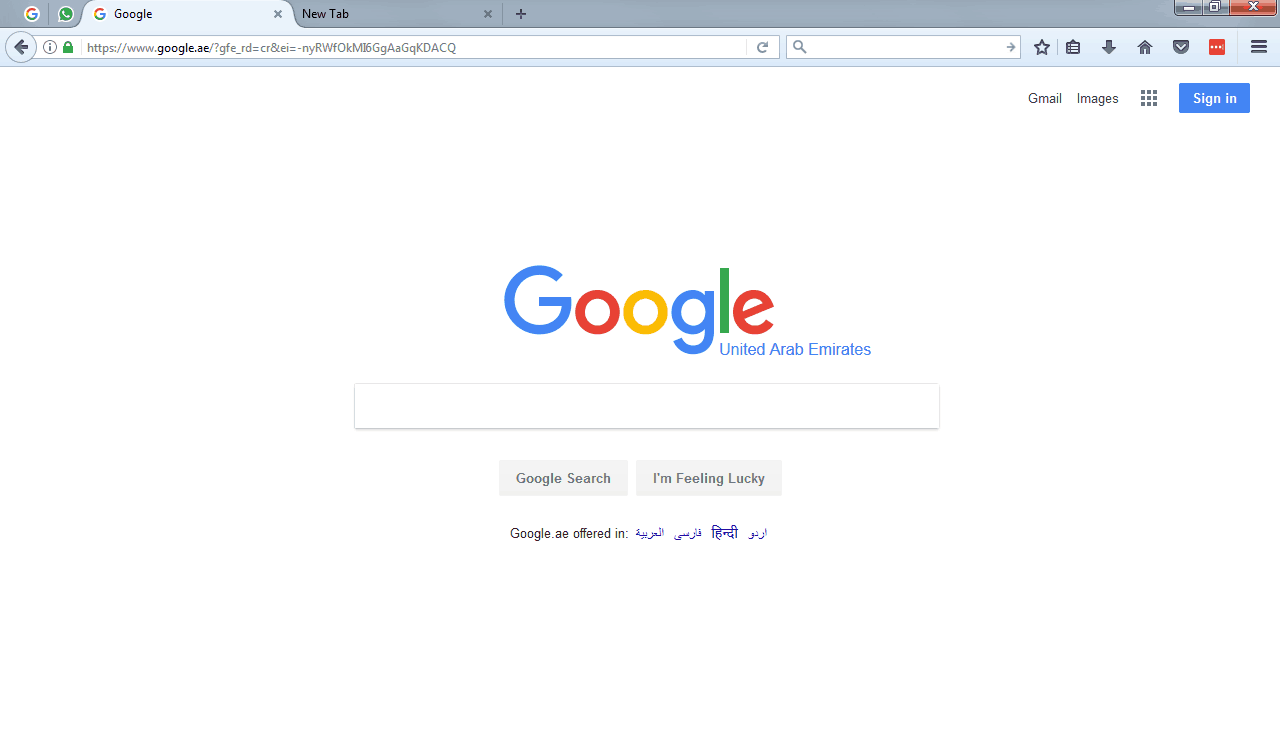Close the Google tab
The image size is (1280, 753).
click(278, 14)
